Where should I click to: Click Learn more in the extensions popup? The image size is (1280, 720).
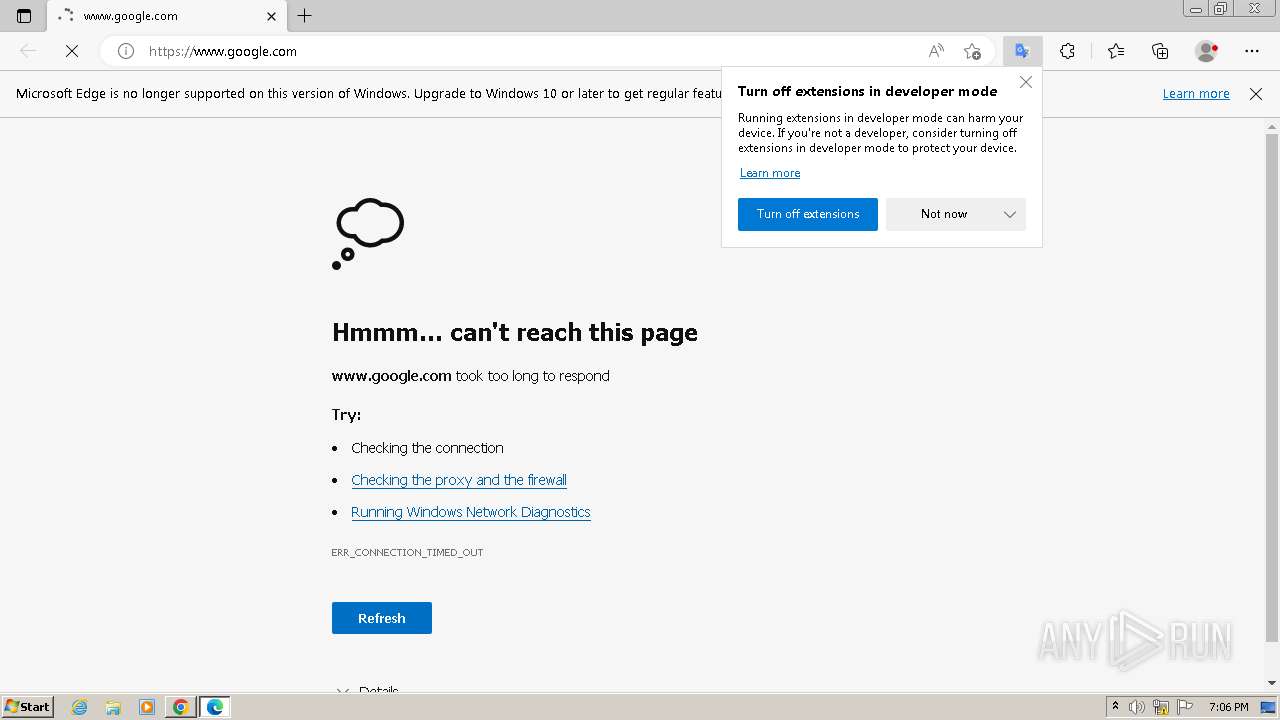coord(770,173)
